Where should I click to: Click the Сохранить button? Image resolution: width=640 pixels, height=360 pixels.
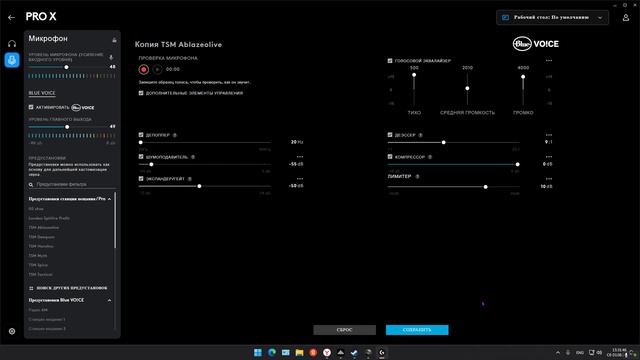[417, 330]
